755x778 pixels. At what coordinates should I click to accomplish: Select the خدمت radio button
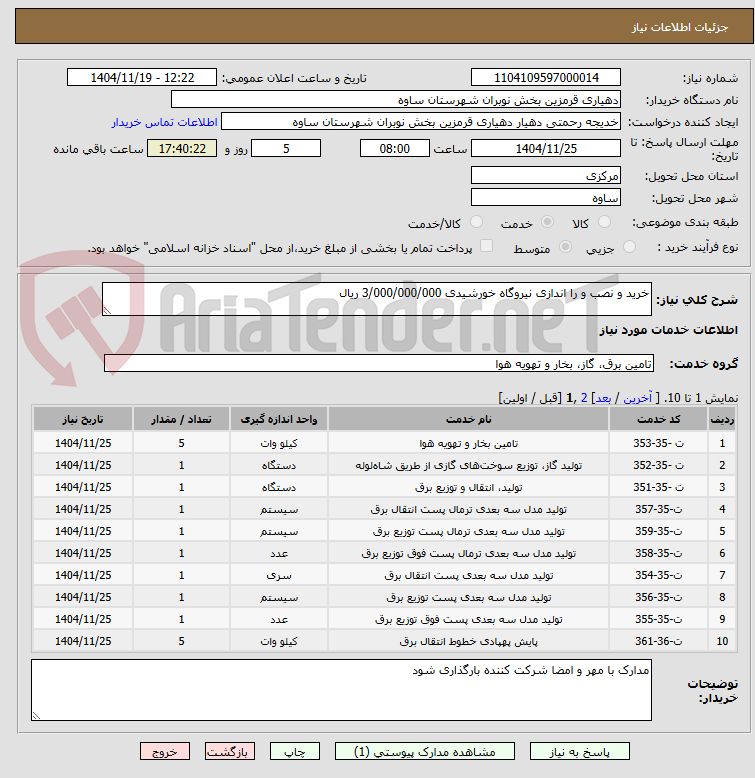[547, 222]
